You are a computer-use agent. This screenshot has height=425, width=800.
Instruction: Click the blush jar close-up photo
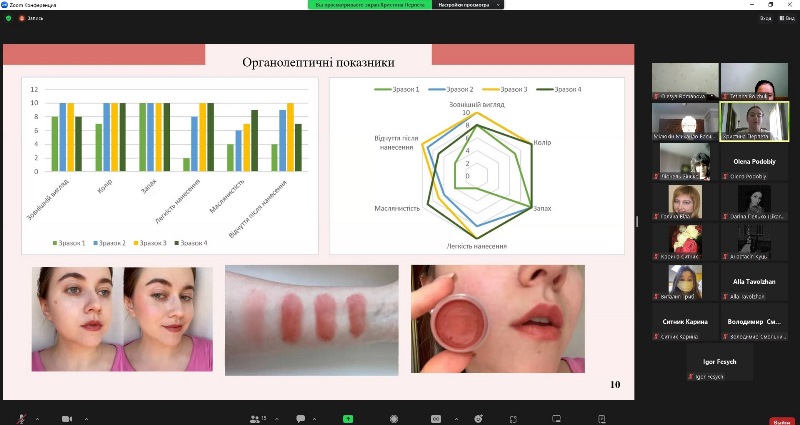[x=498, y=319]
